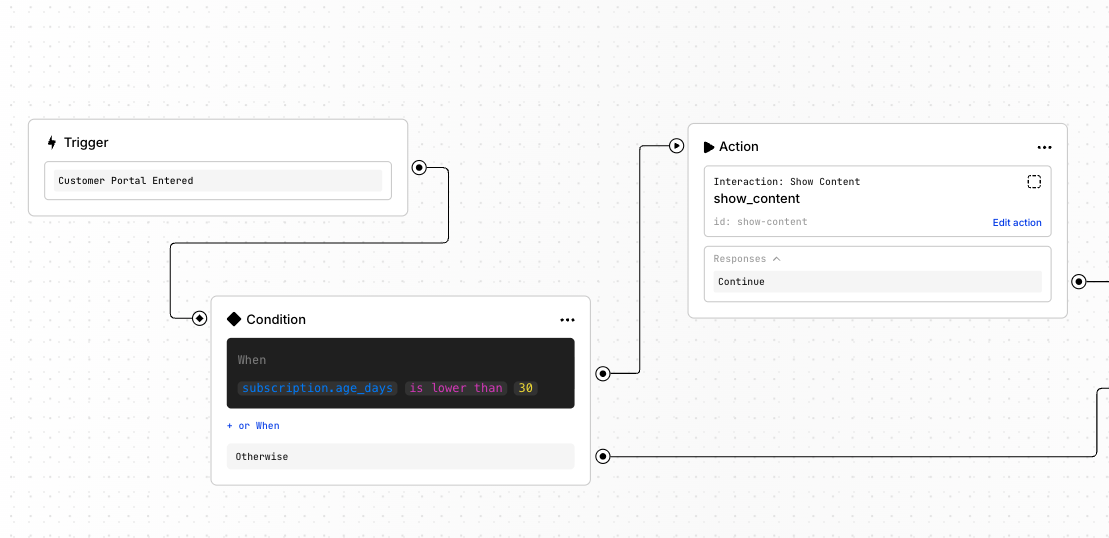Select the subscription.age_days field token
The width and height of the screenshot is (1109, 538).
[x=318, y=388]
